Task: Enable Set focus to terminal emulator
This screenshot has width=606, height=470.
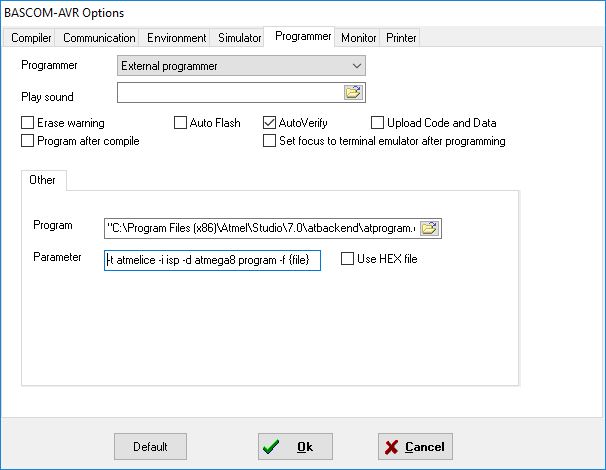Action: (269, 141)
